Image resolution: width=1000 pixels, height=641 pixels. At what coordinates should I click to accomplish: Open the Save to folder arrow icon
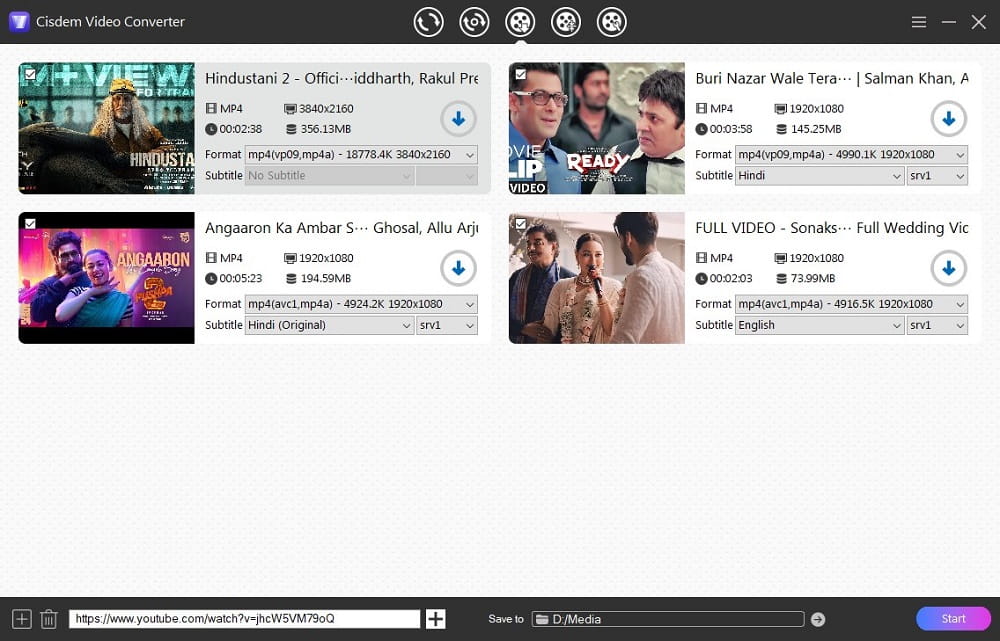click(818, 619)
